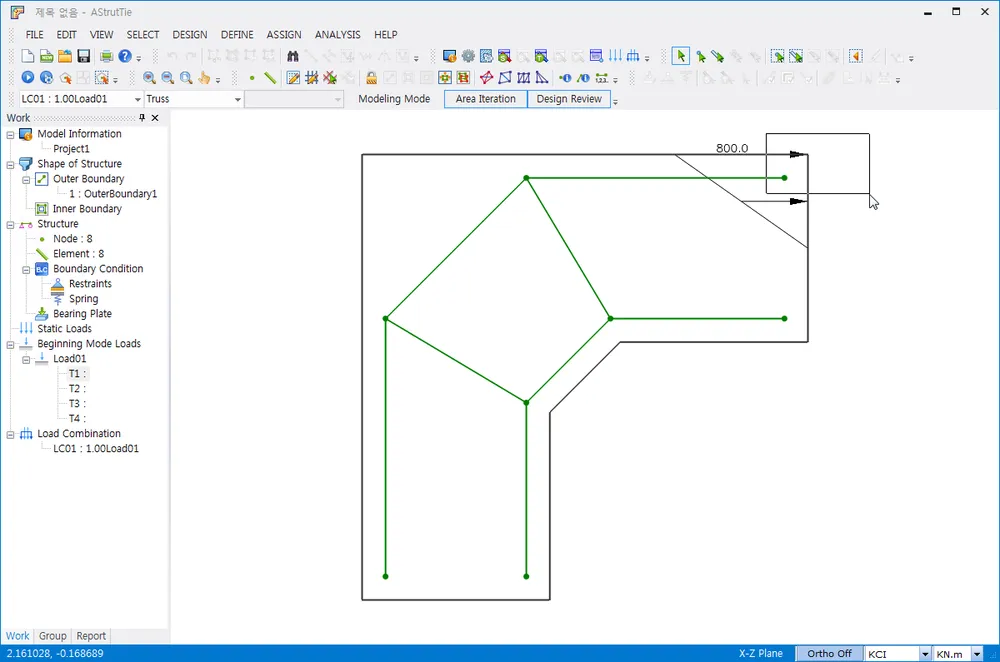The image size is (1000, 662).
Task: Click the red truss template icon
Action: coord(487,78)
